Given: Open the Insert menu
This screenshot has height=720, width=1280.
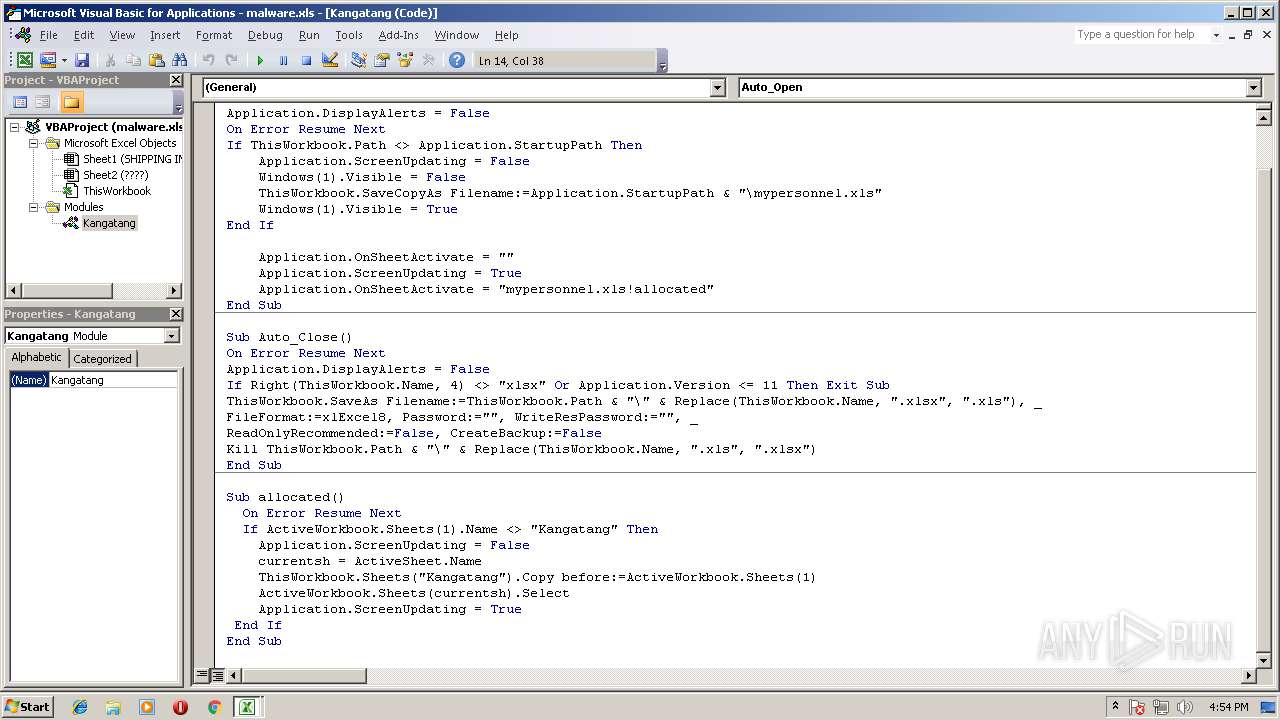Looking at the screenshot, I should click(x=165, y=35).
